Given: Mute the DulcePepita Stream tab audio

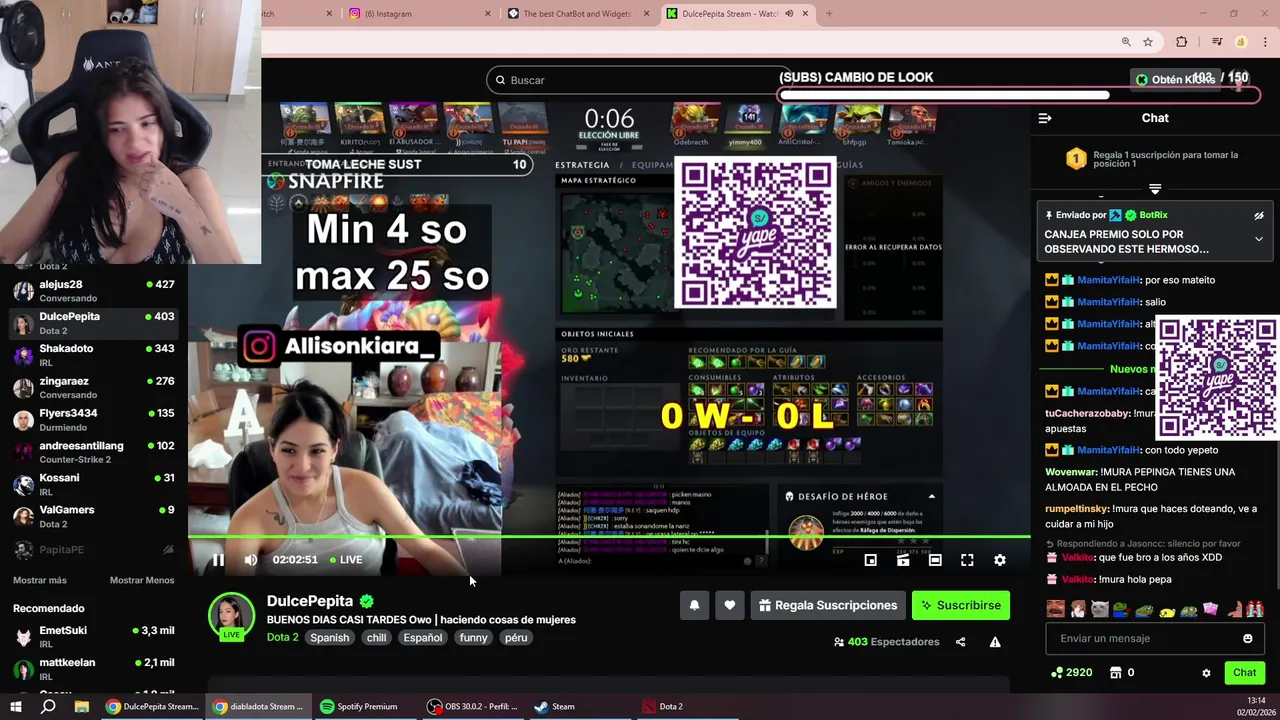Looking at the screenshot, I should click(789, 14).
